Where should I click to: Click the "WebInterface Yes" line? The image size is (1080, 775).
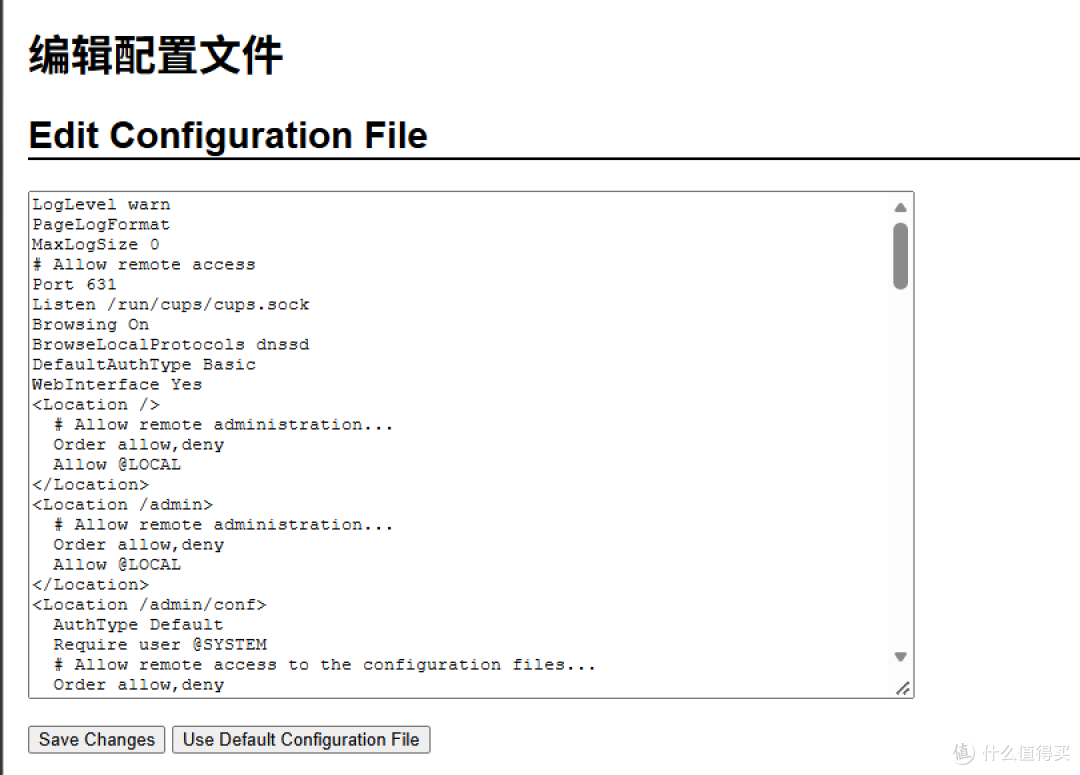click(x=117, y=384)
